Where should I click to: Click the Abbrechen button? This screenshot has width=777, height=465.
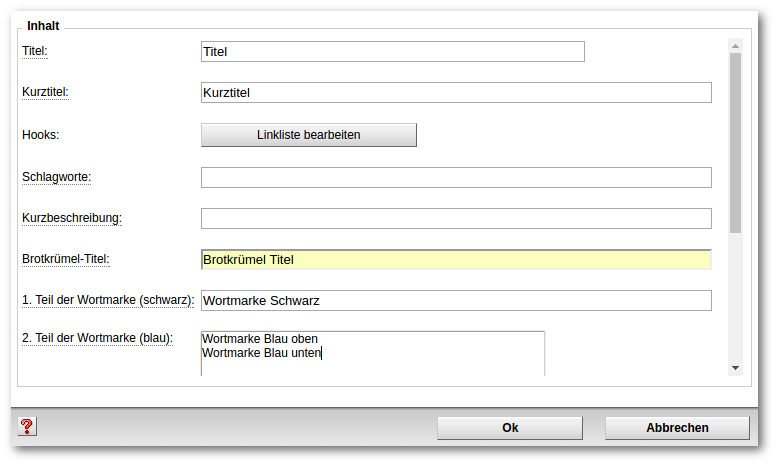(x=677, y=428)
